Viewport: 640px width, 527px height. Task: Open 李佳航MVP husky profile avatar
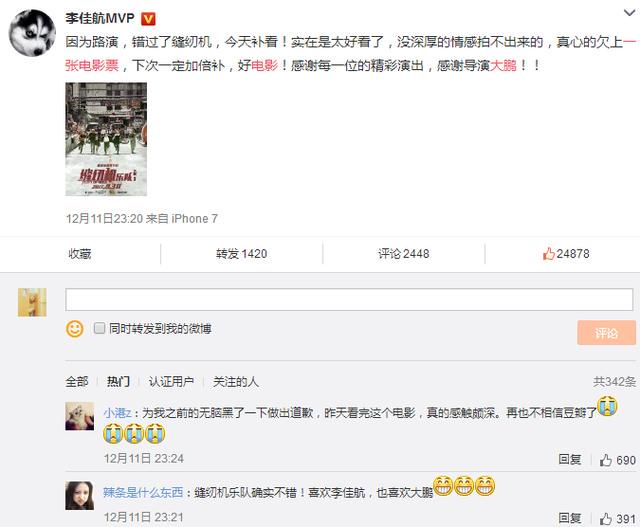click(x=32, y=33)
